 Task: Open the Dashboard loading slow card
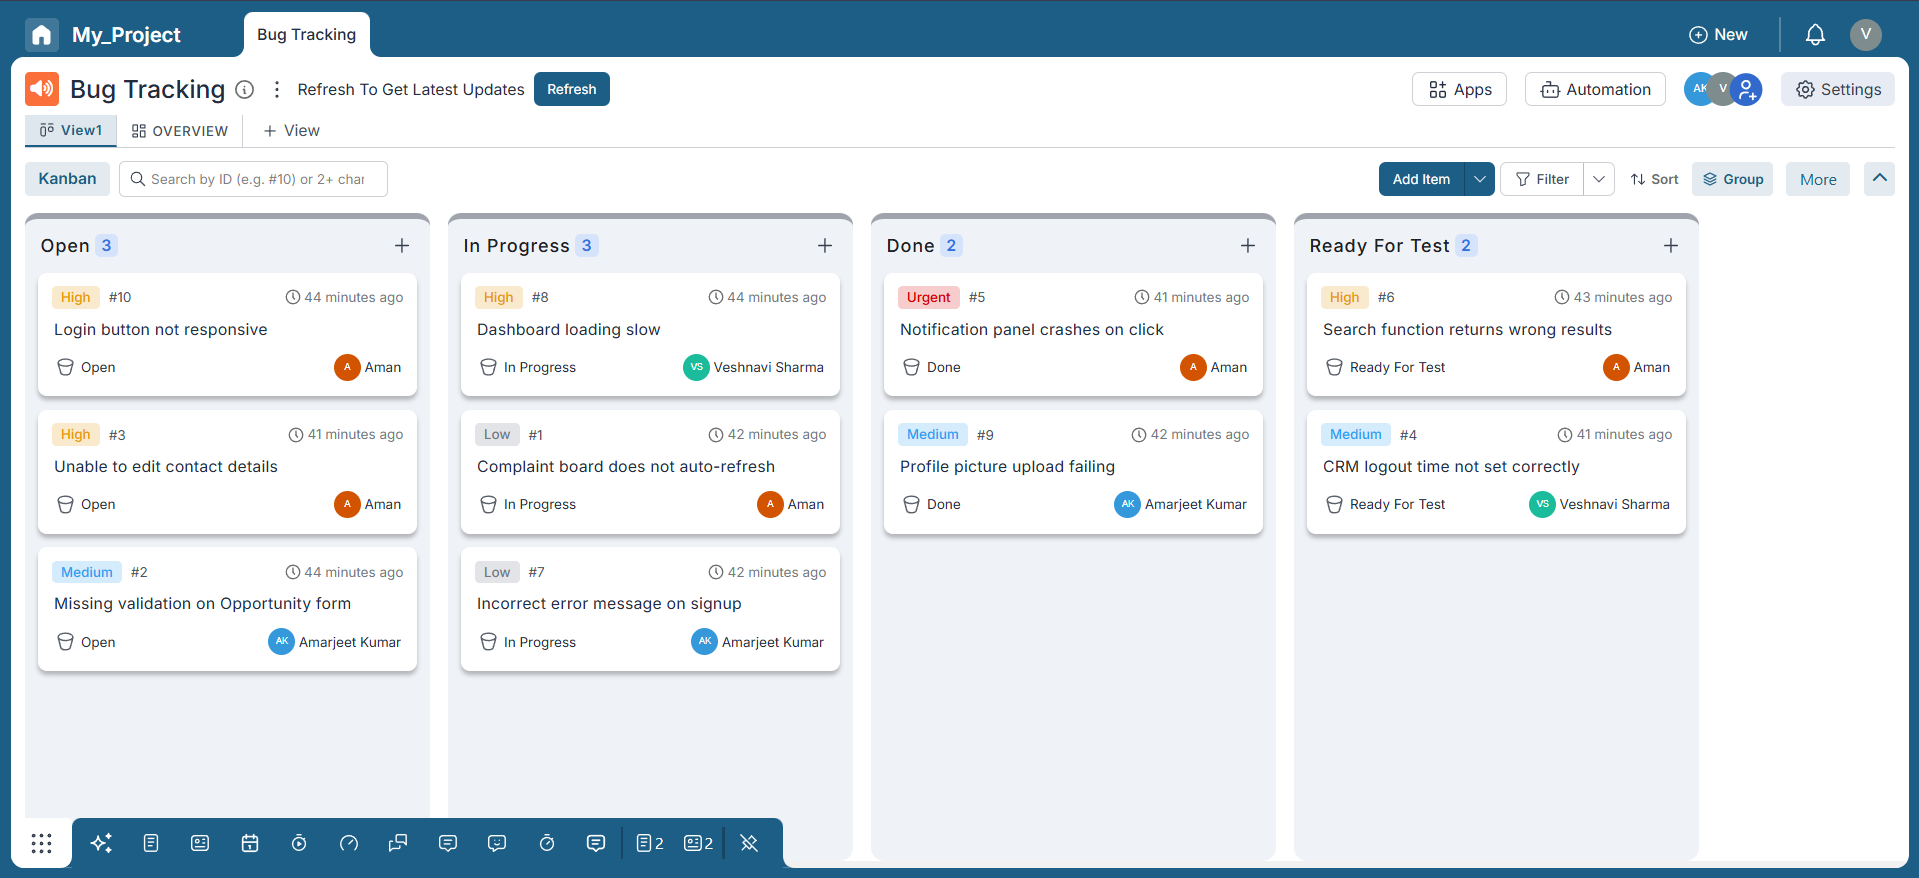(650, 335)
